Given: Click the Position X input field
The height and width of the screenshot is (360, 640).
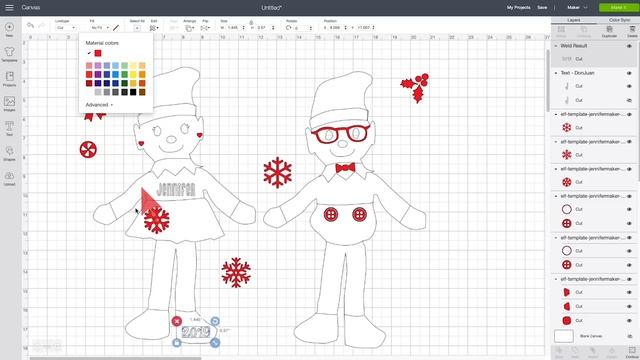Looking at the screenshot, I should (x=336, y=28).
